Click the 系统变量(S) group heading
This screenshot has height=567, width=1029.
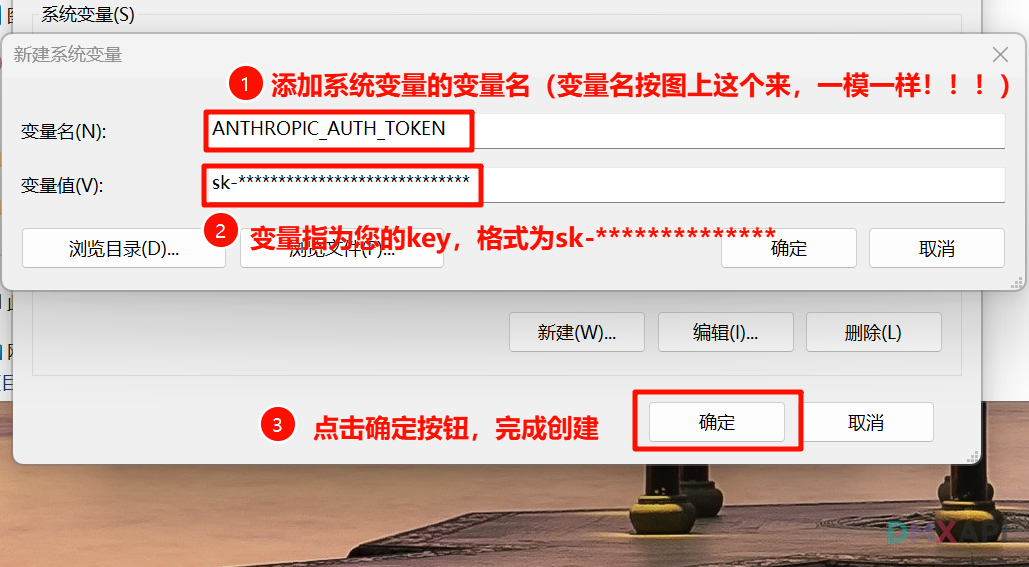88,14
